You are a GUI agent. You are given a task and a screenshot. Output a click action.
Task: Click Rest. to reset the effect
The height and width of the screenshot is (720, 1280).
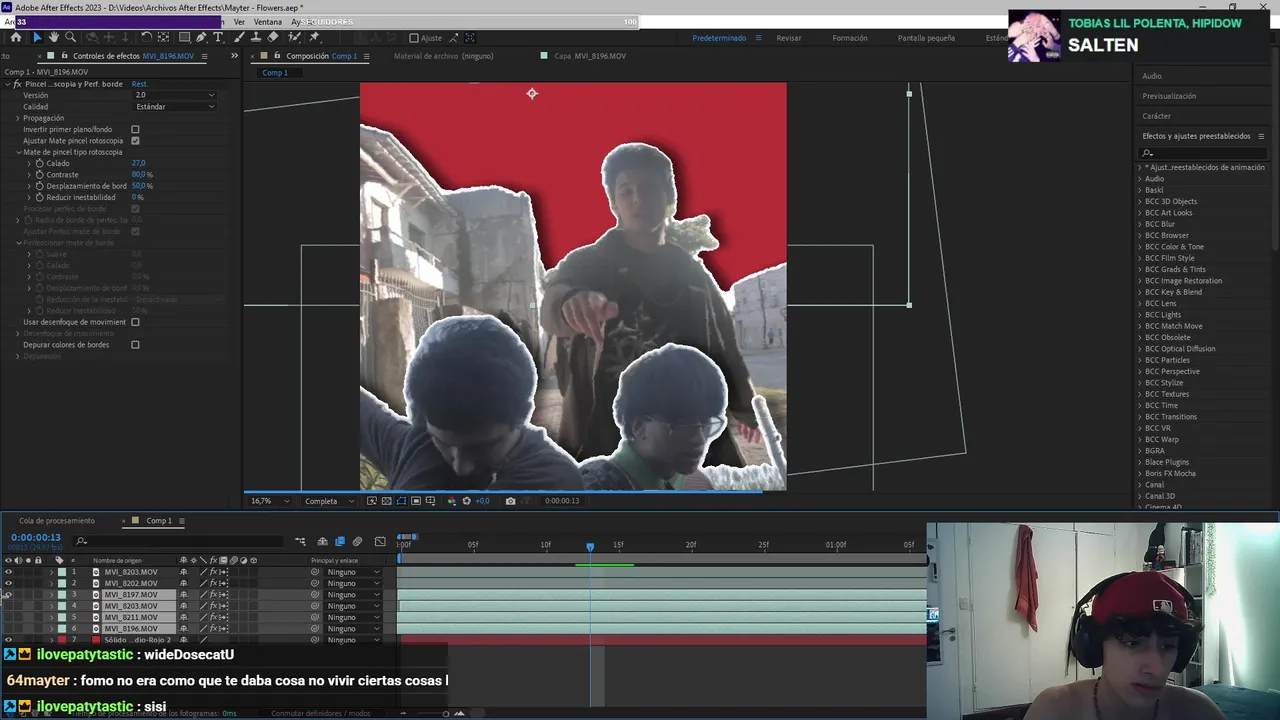point(139,84)
